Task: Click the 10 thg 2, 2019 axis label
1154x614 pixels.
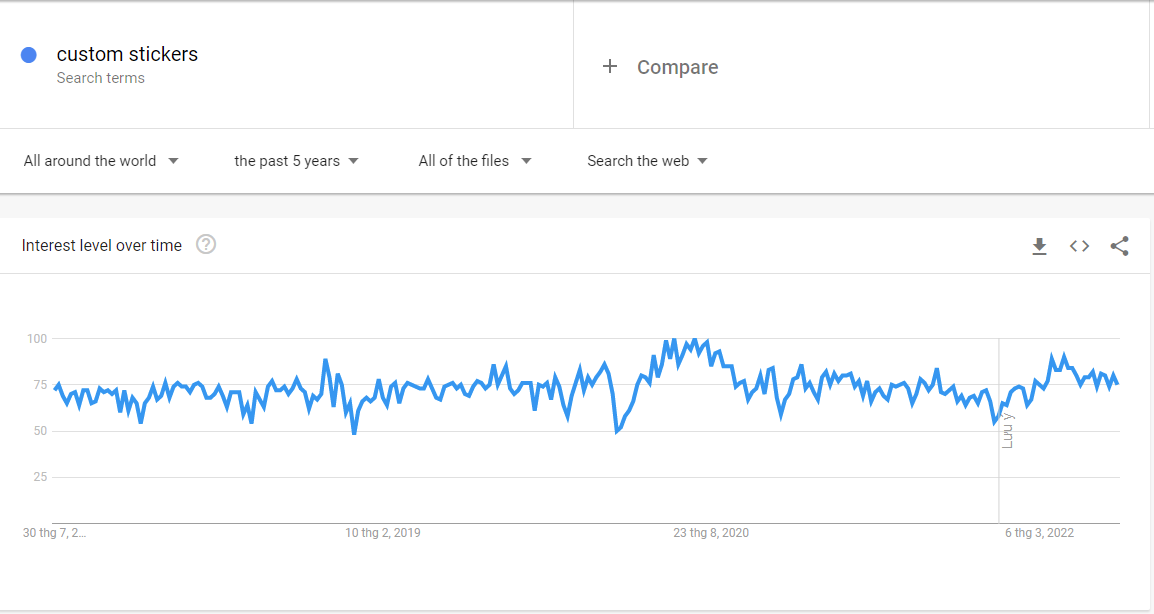Action: click(383, 533)
